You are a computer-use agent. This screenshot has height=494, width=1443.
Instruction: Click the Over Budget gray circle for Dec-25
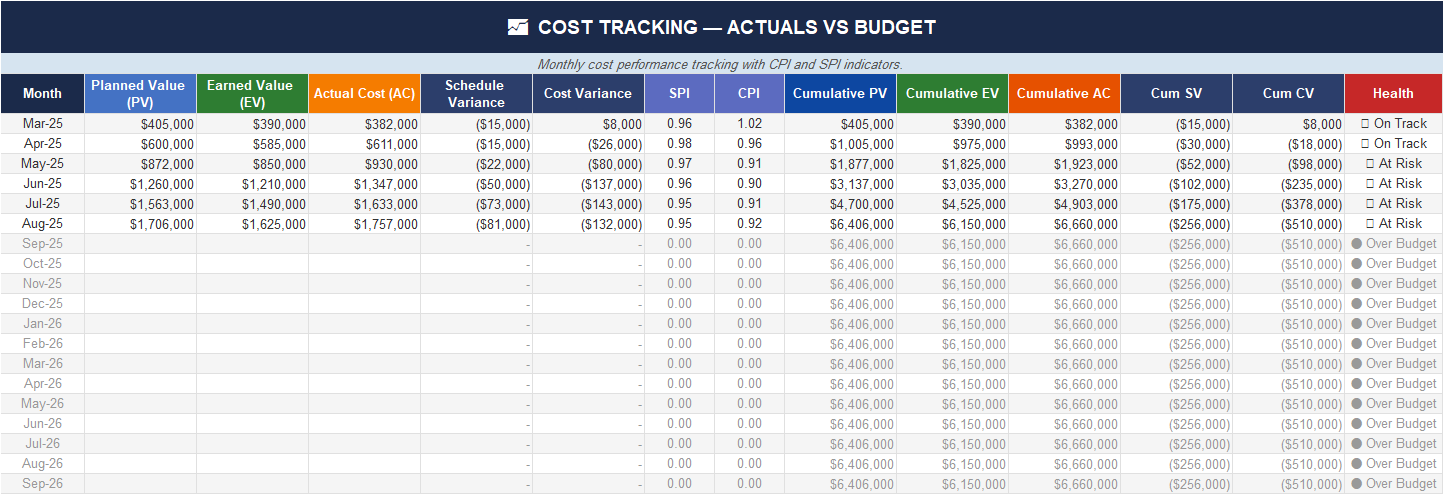pos(1357,304)
